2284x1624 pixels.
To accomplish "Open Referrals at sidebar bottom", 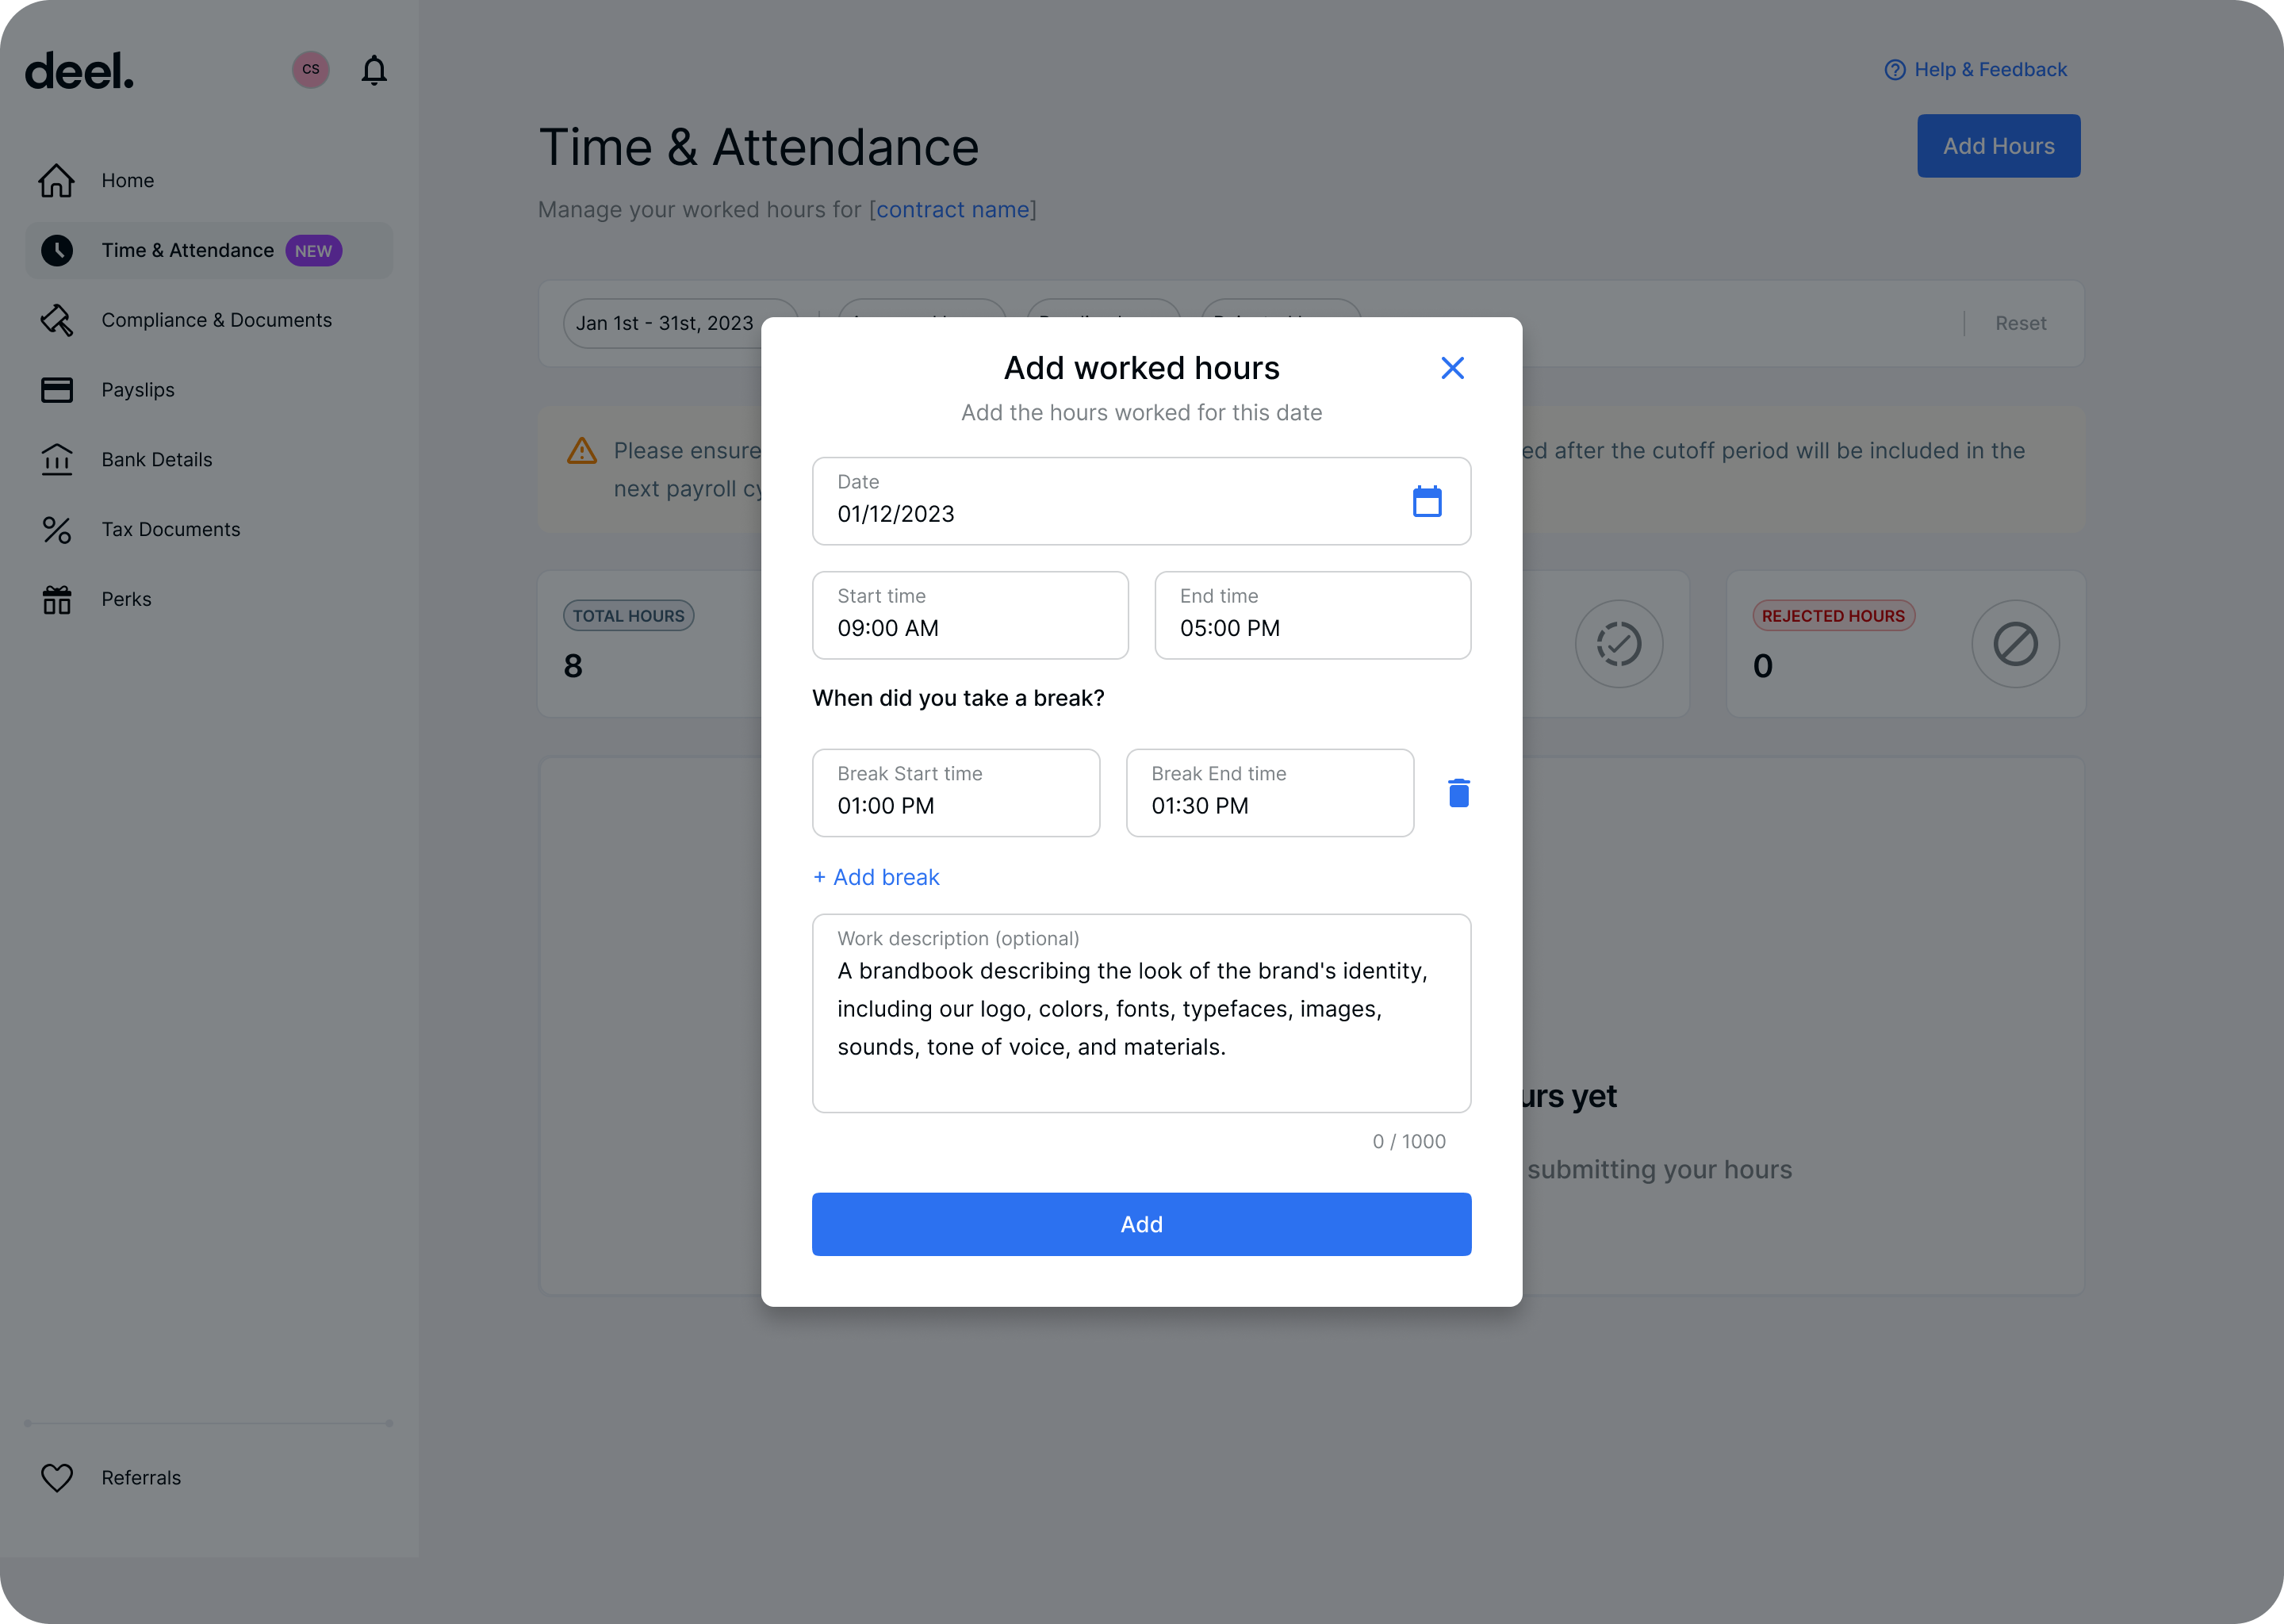I will coord(209,1478).
